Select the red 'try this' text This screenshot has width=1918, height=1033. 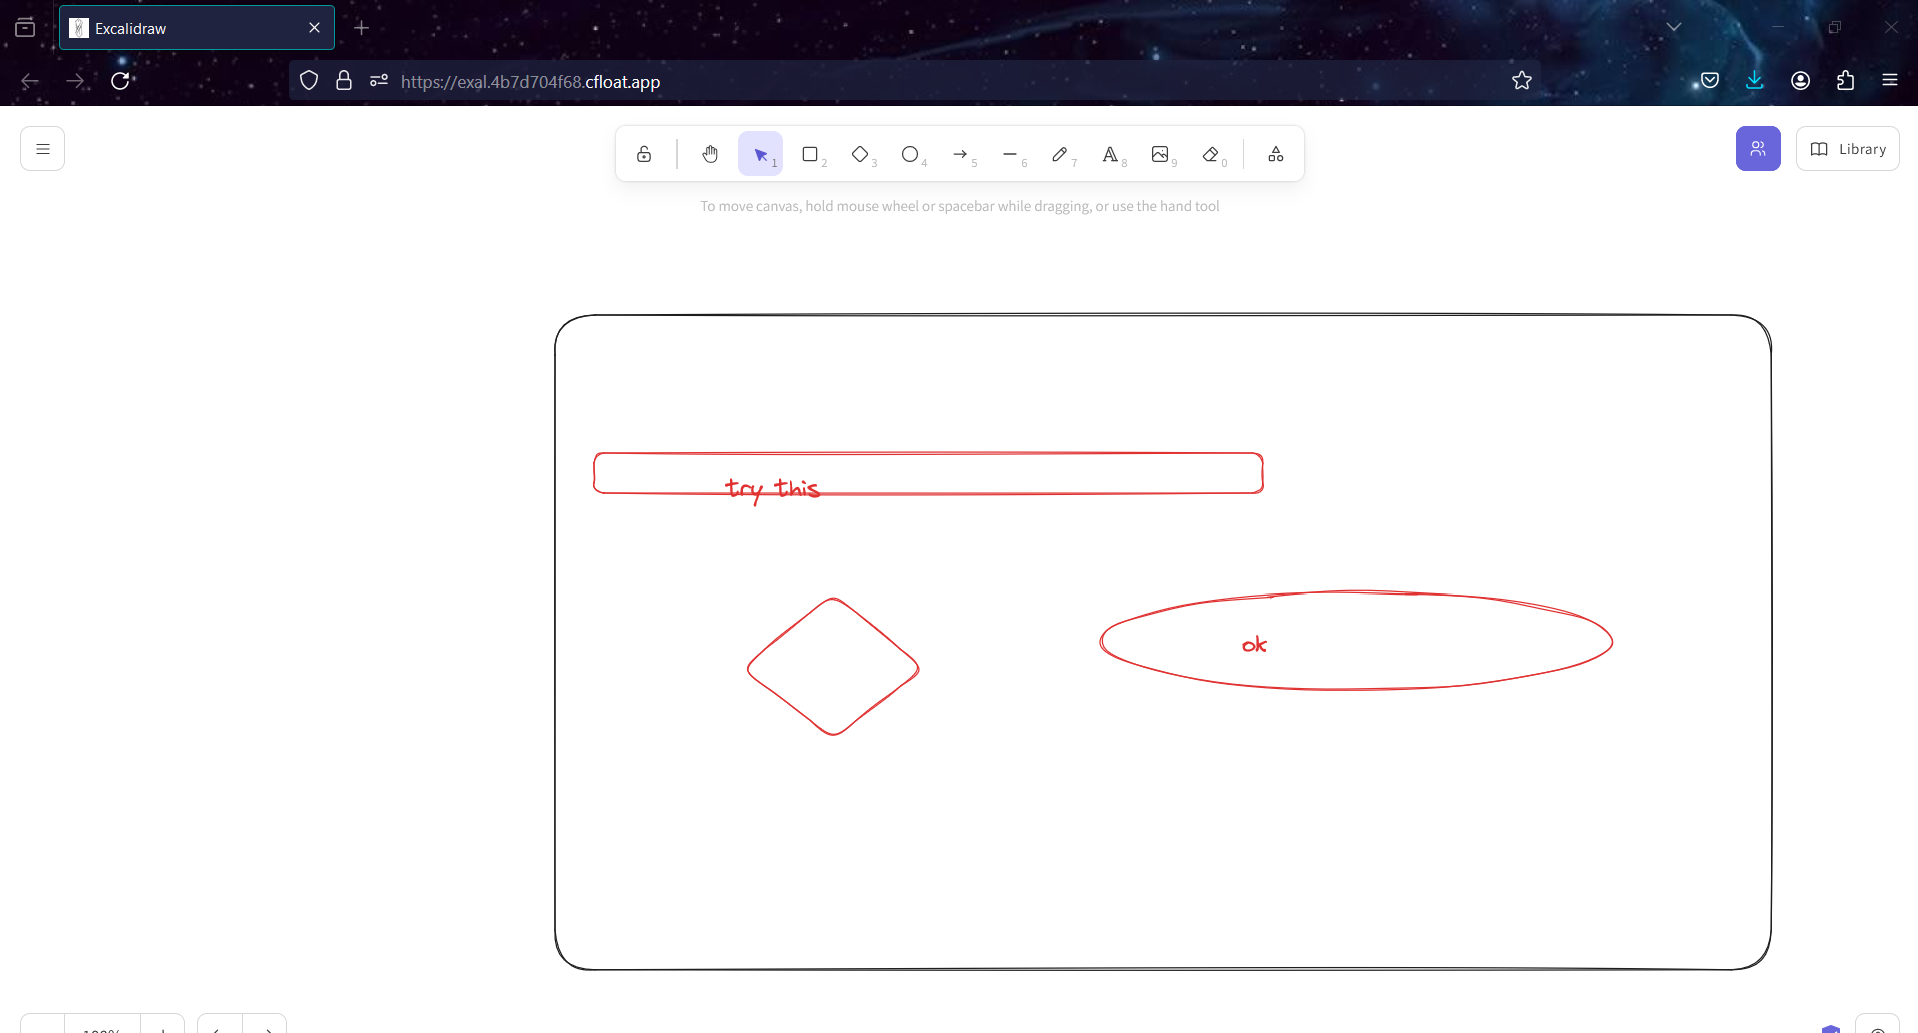tap(772, 489)
